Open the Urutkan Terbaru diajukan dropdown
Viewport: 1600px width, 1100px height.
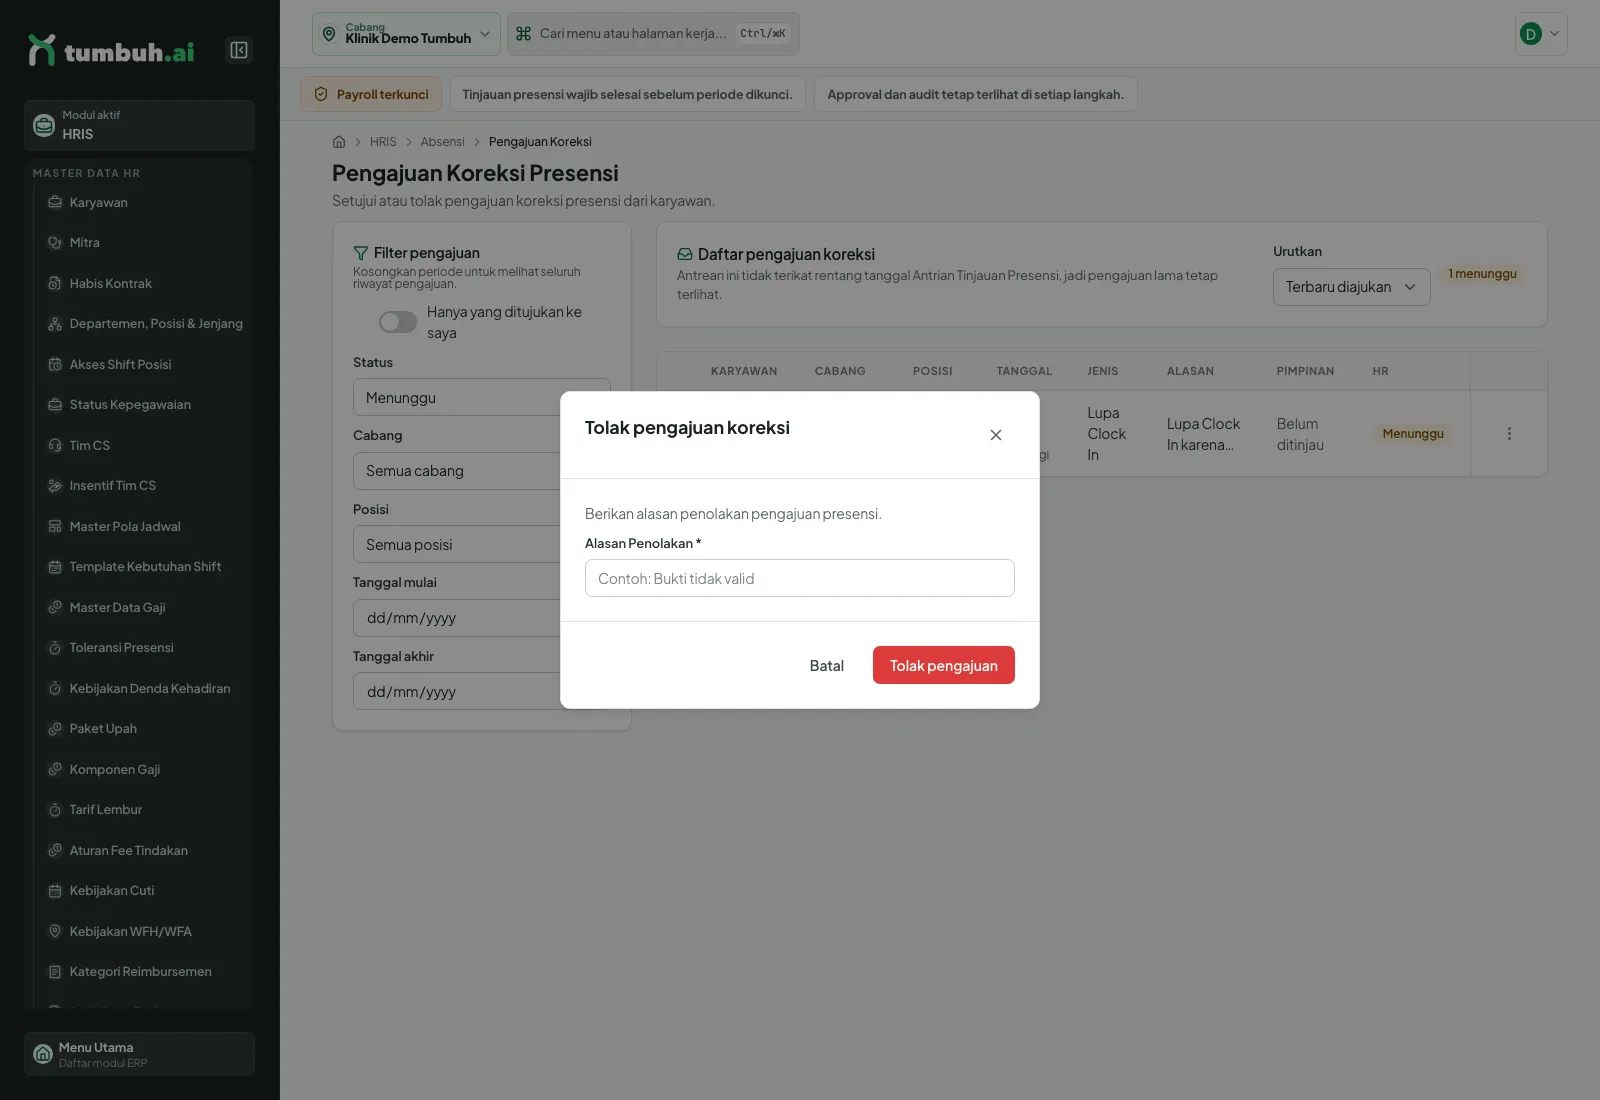[1351, 287]
